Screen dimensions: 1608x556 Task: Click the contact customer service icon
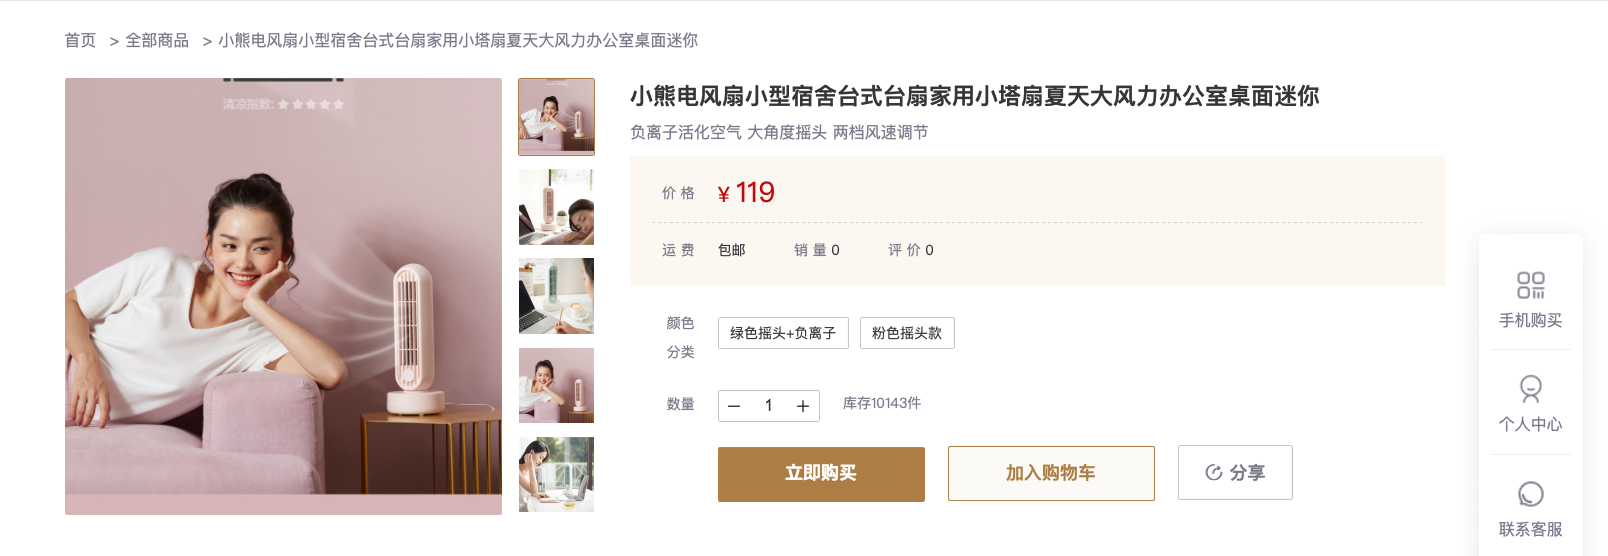(x=1530, y=495)
